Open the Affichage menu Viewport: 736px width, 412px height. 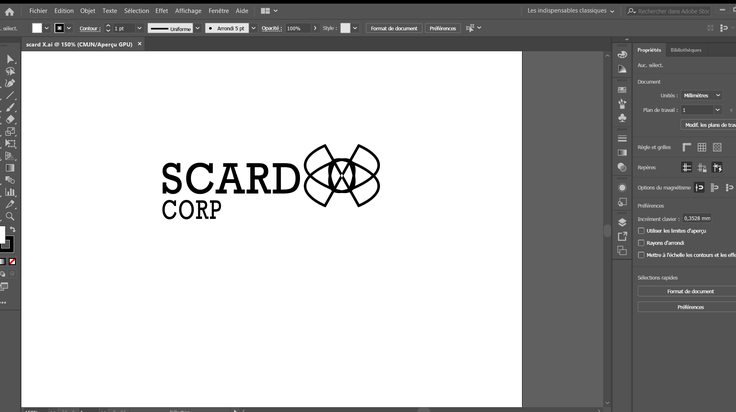(x=188, y=11)
